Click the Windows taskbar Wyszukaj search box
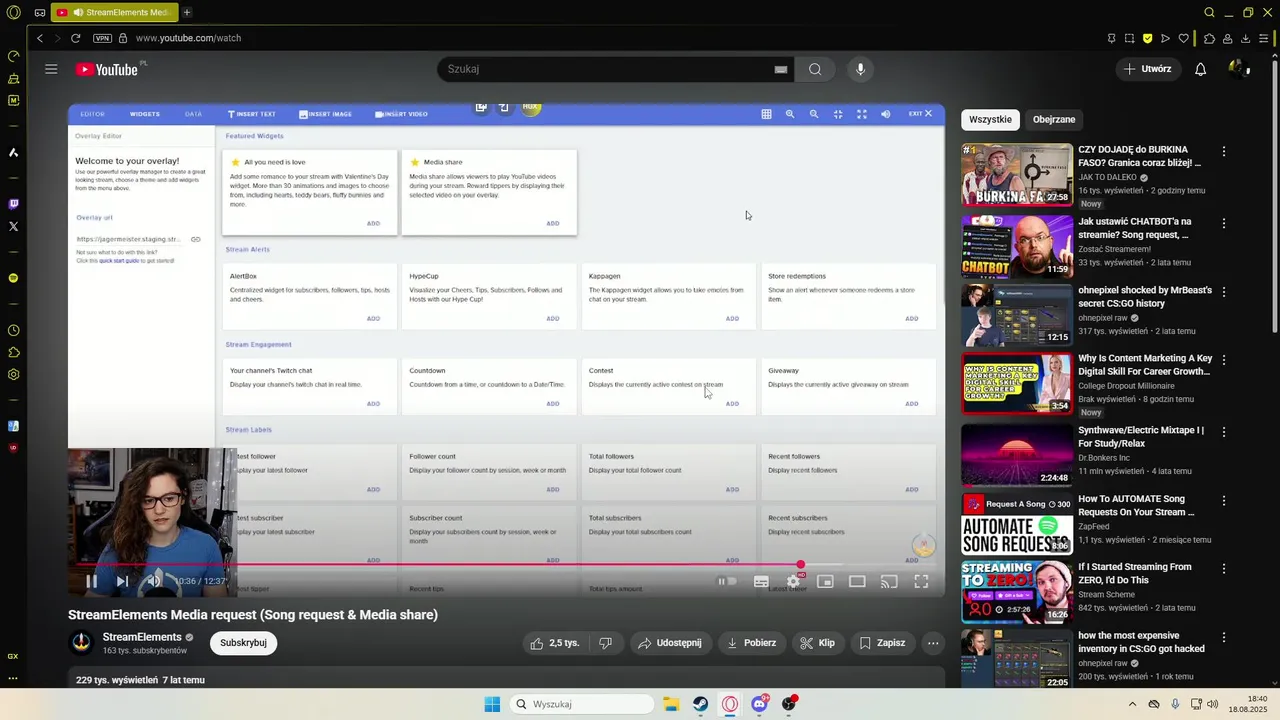Viewport: 1280px width, 720px height. (580, 704)
